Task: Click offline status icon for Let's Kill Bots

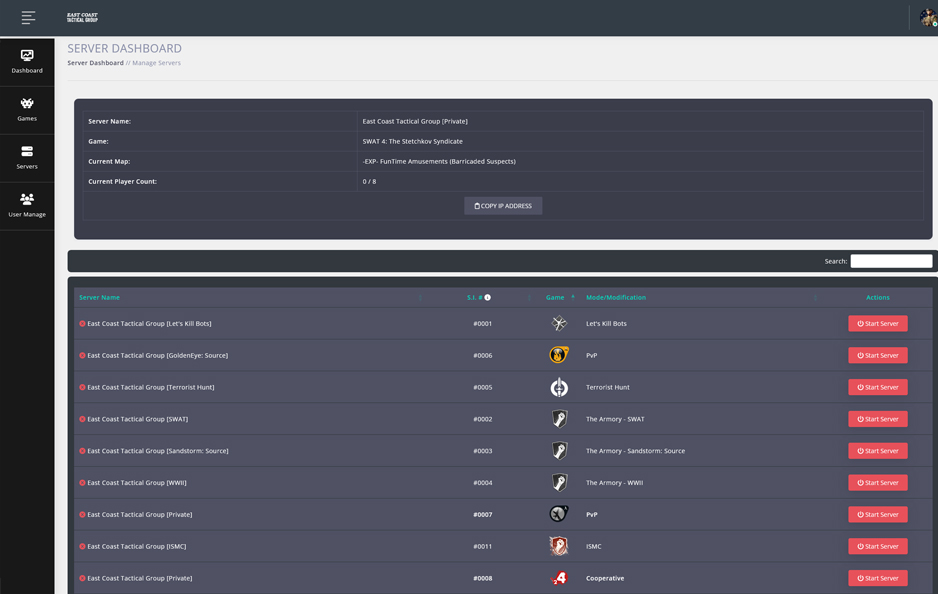Action: [82, 324]
